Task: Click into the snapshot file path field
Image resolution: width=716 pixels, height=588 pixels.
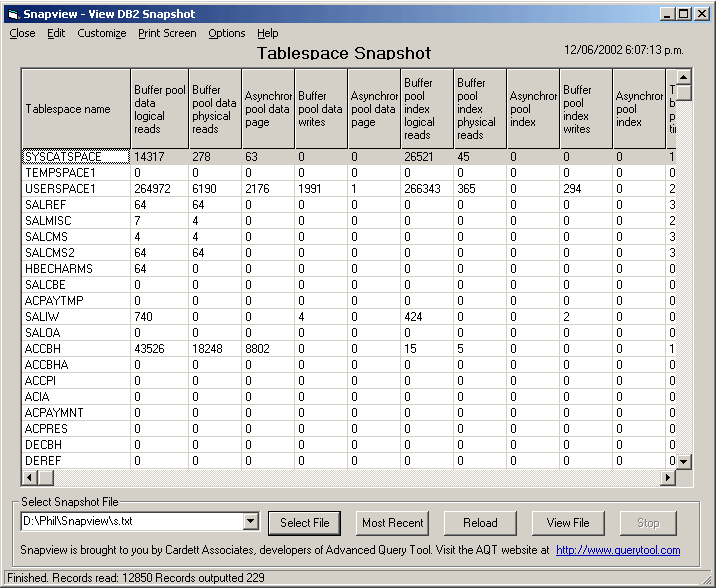Action: (x=132, y=521)
